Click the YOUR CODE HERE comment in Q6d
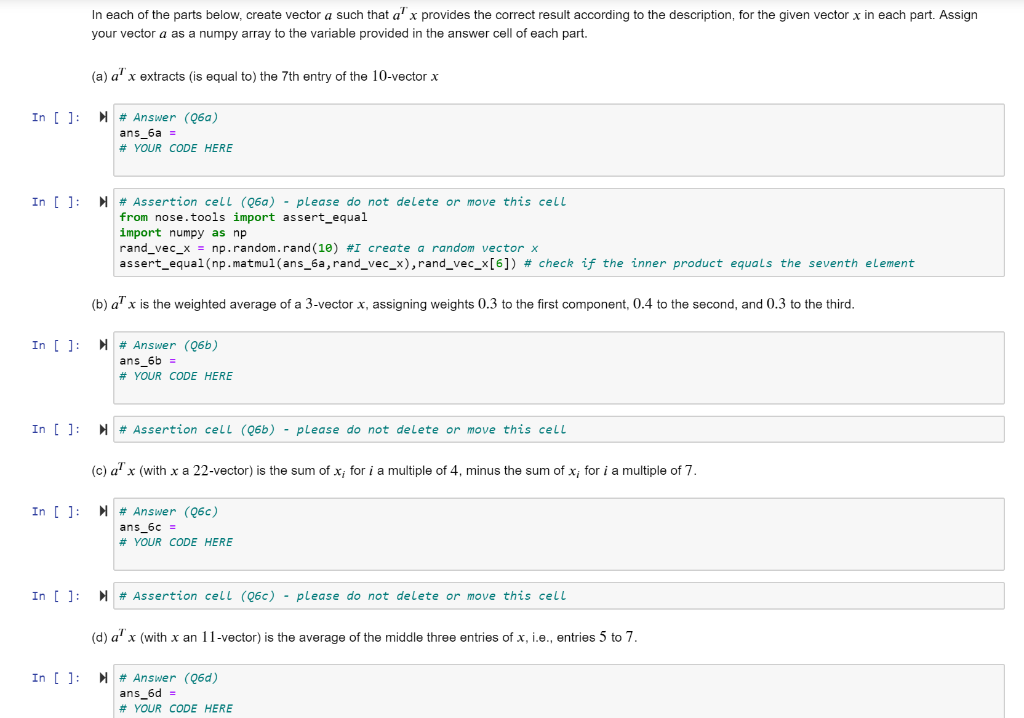 176,708
